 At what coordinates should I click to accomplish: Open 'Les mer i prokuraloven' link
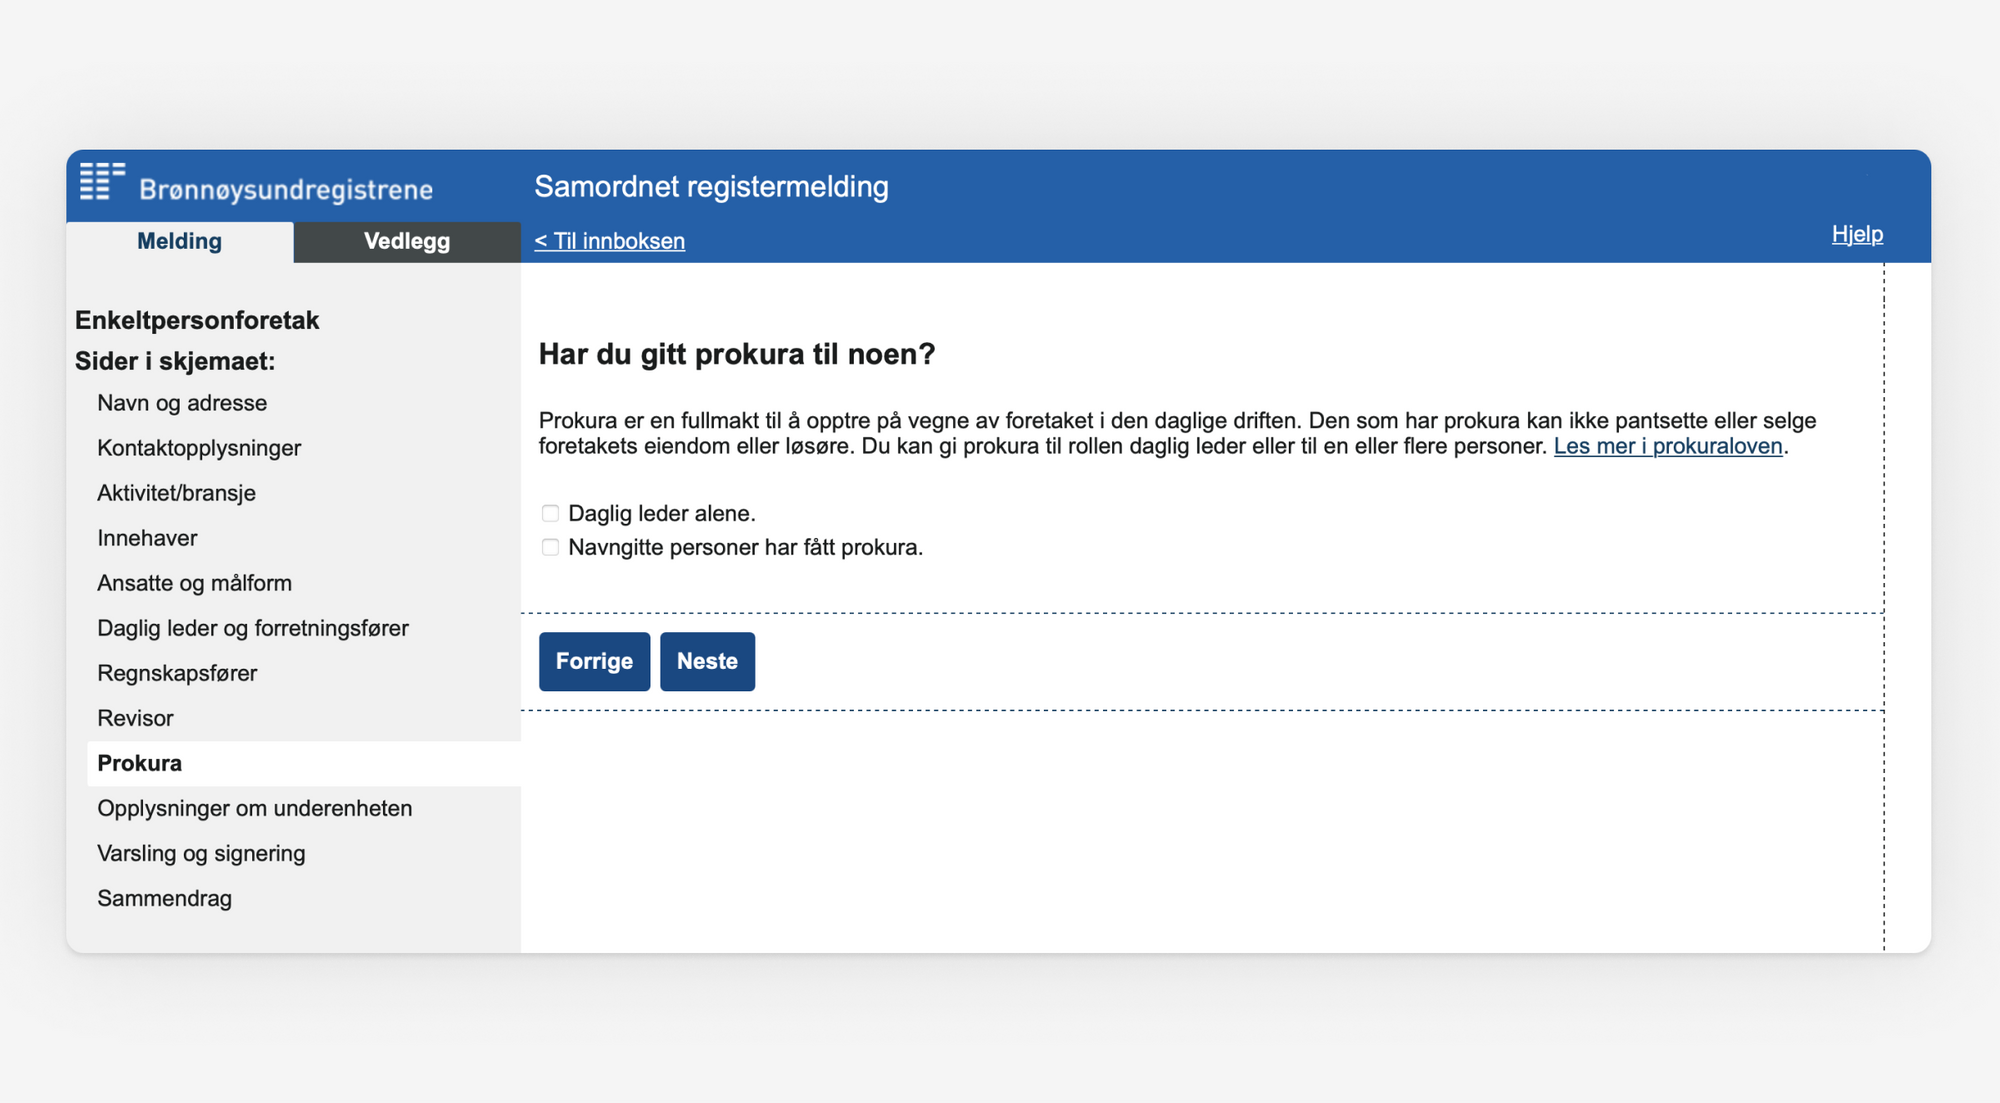pyautogui.click(x=1667, y=447)
